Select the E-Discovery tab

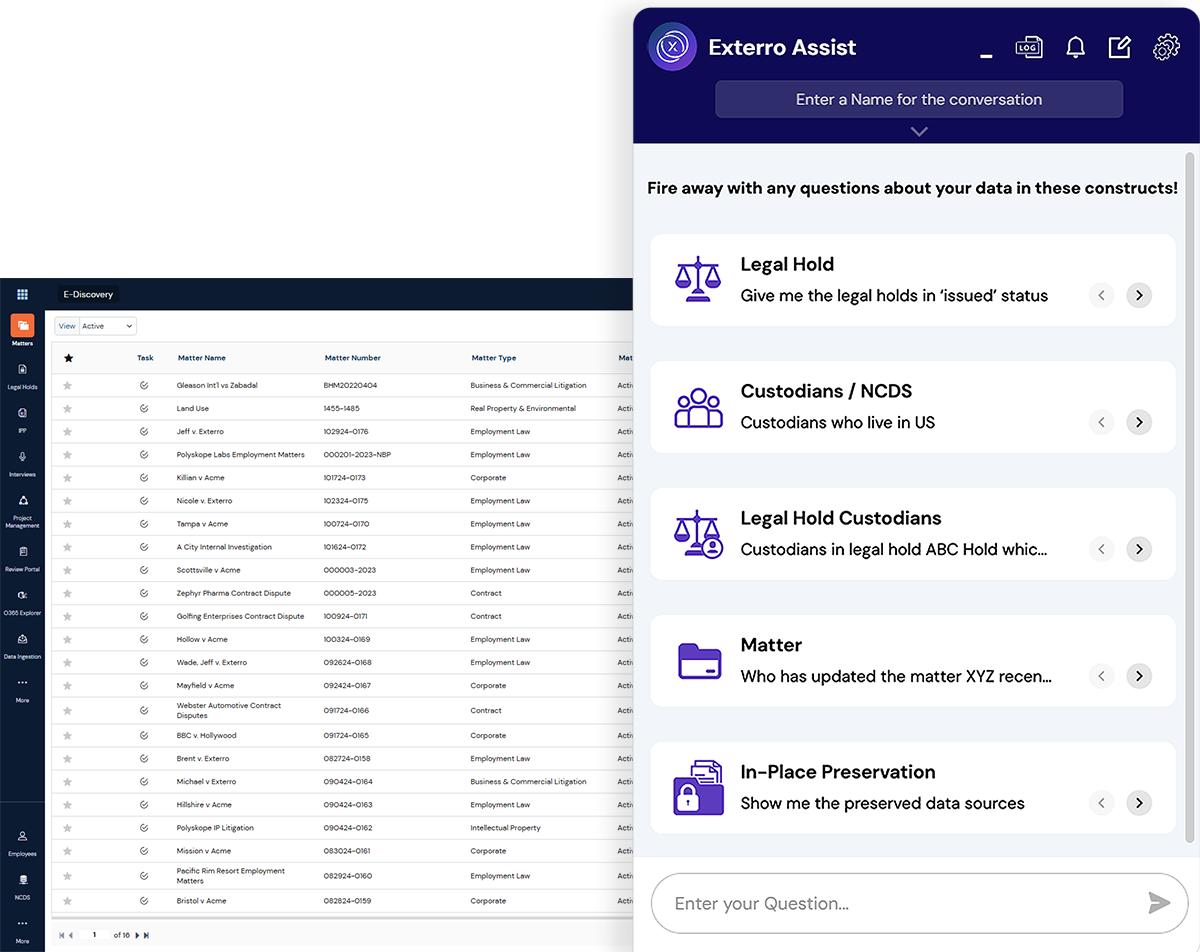(88, 295)
